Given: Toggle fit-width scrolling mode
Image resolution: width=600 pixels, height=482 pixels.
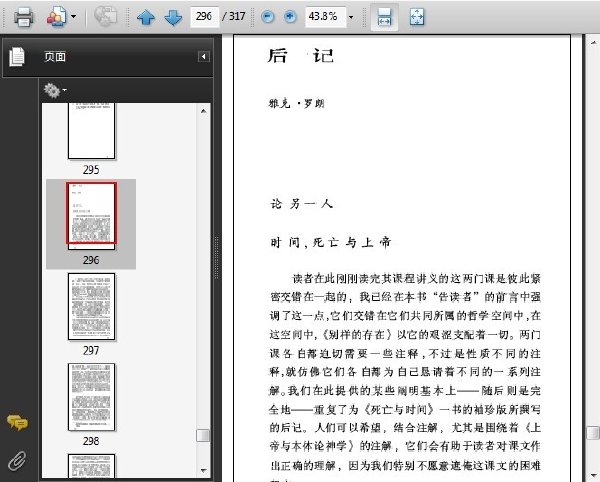Looking at the screenshot, I should pyautogui.click(x=384, y=17).
